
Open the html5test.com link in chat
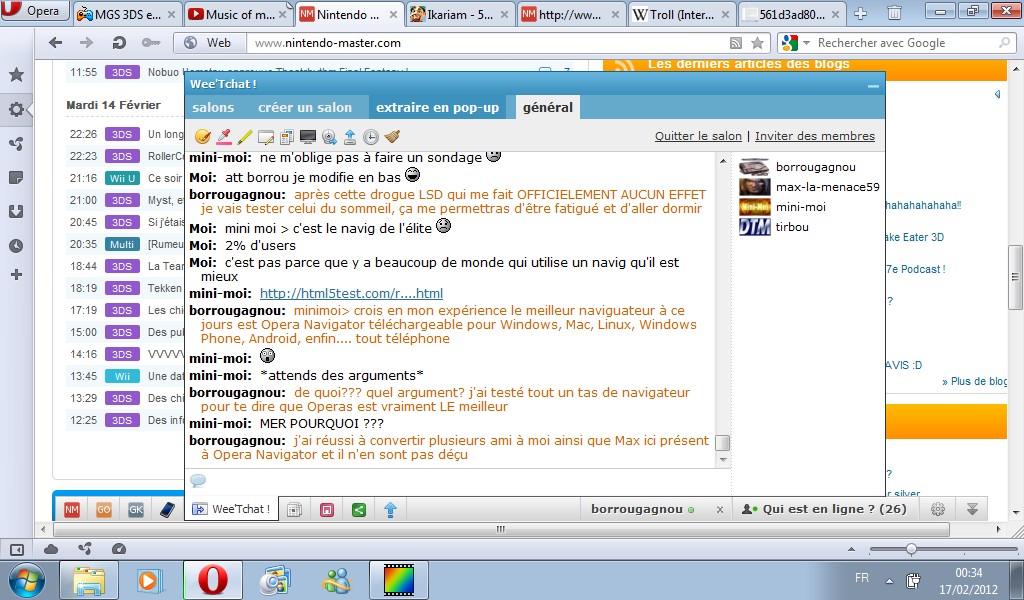(x=351, y=294)
